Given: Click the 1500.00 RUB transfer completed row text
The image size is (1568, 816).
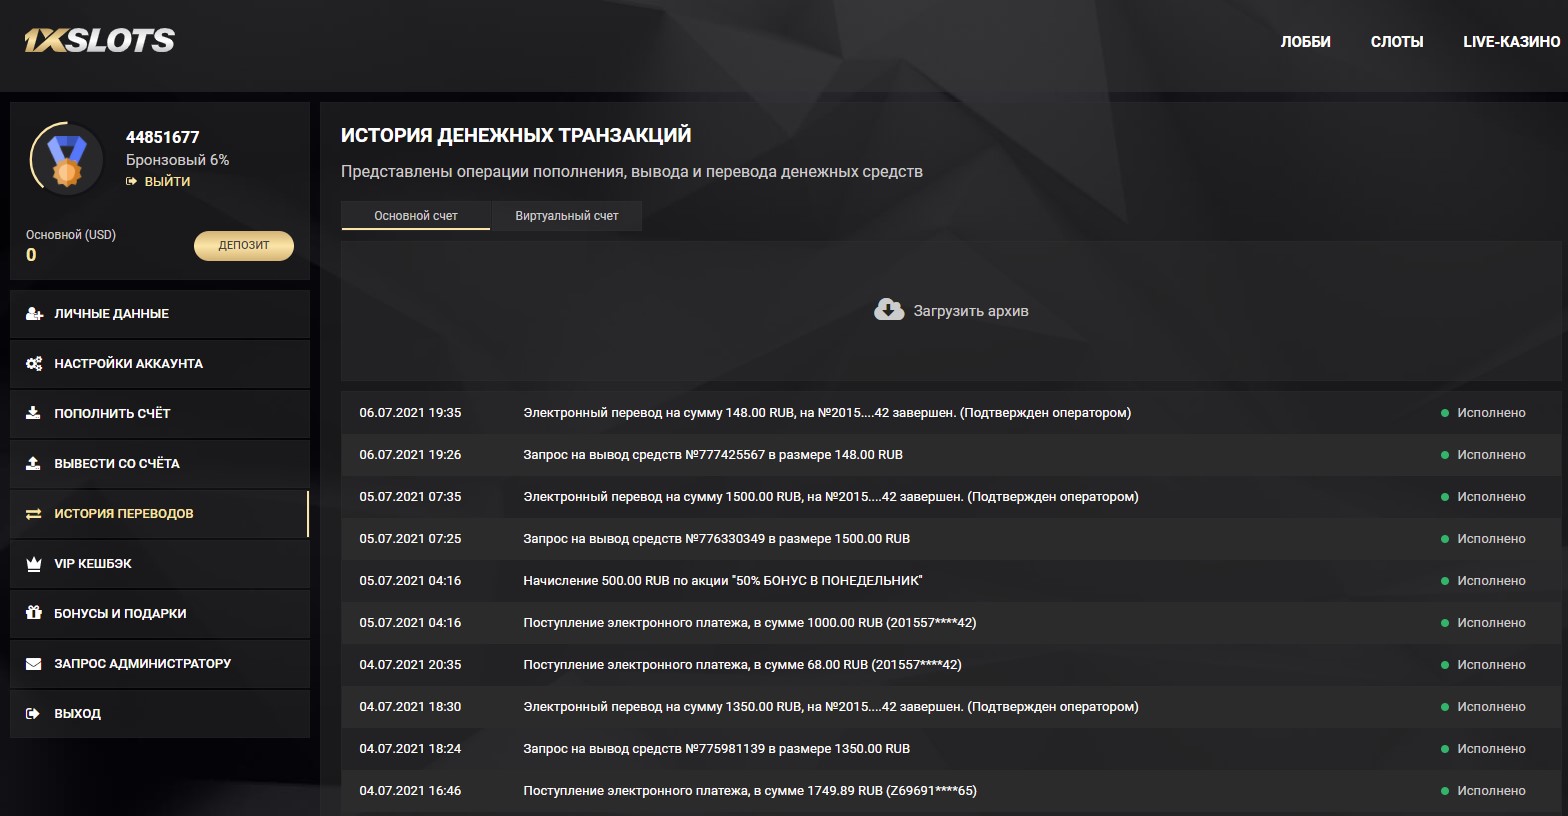Looking at the screenshot, I should click(831, 496).
